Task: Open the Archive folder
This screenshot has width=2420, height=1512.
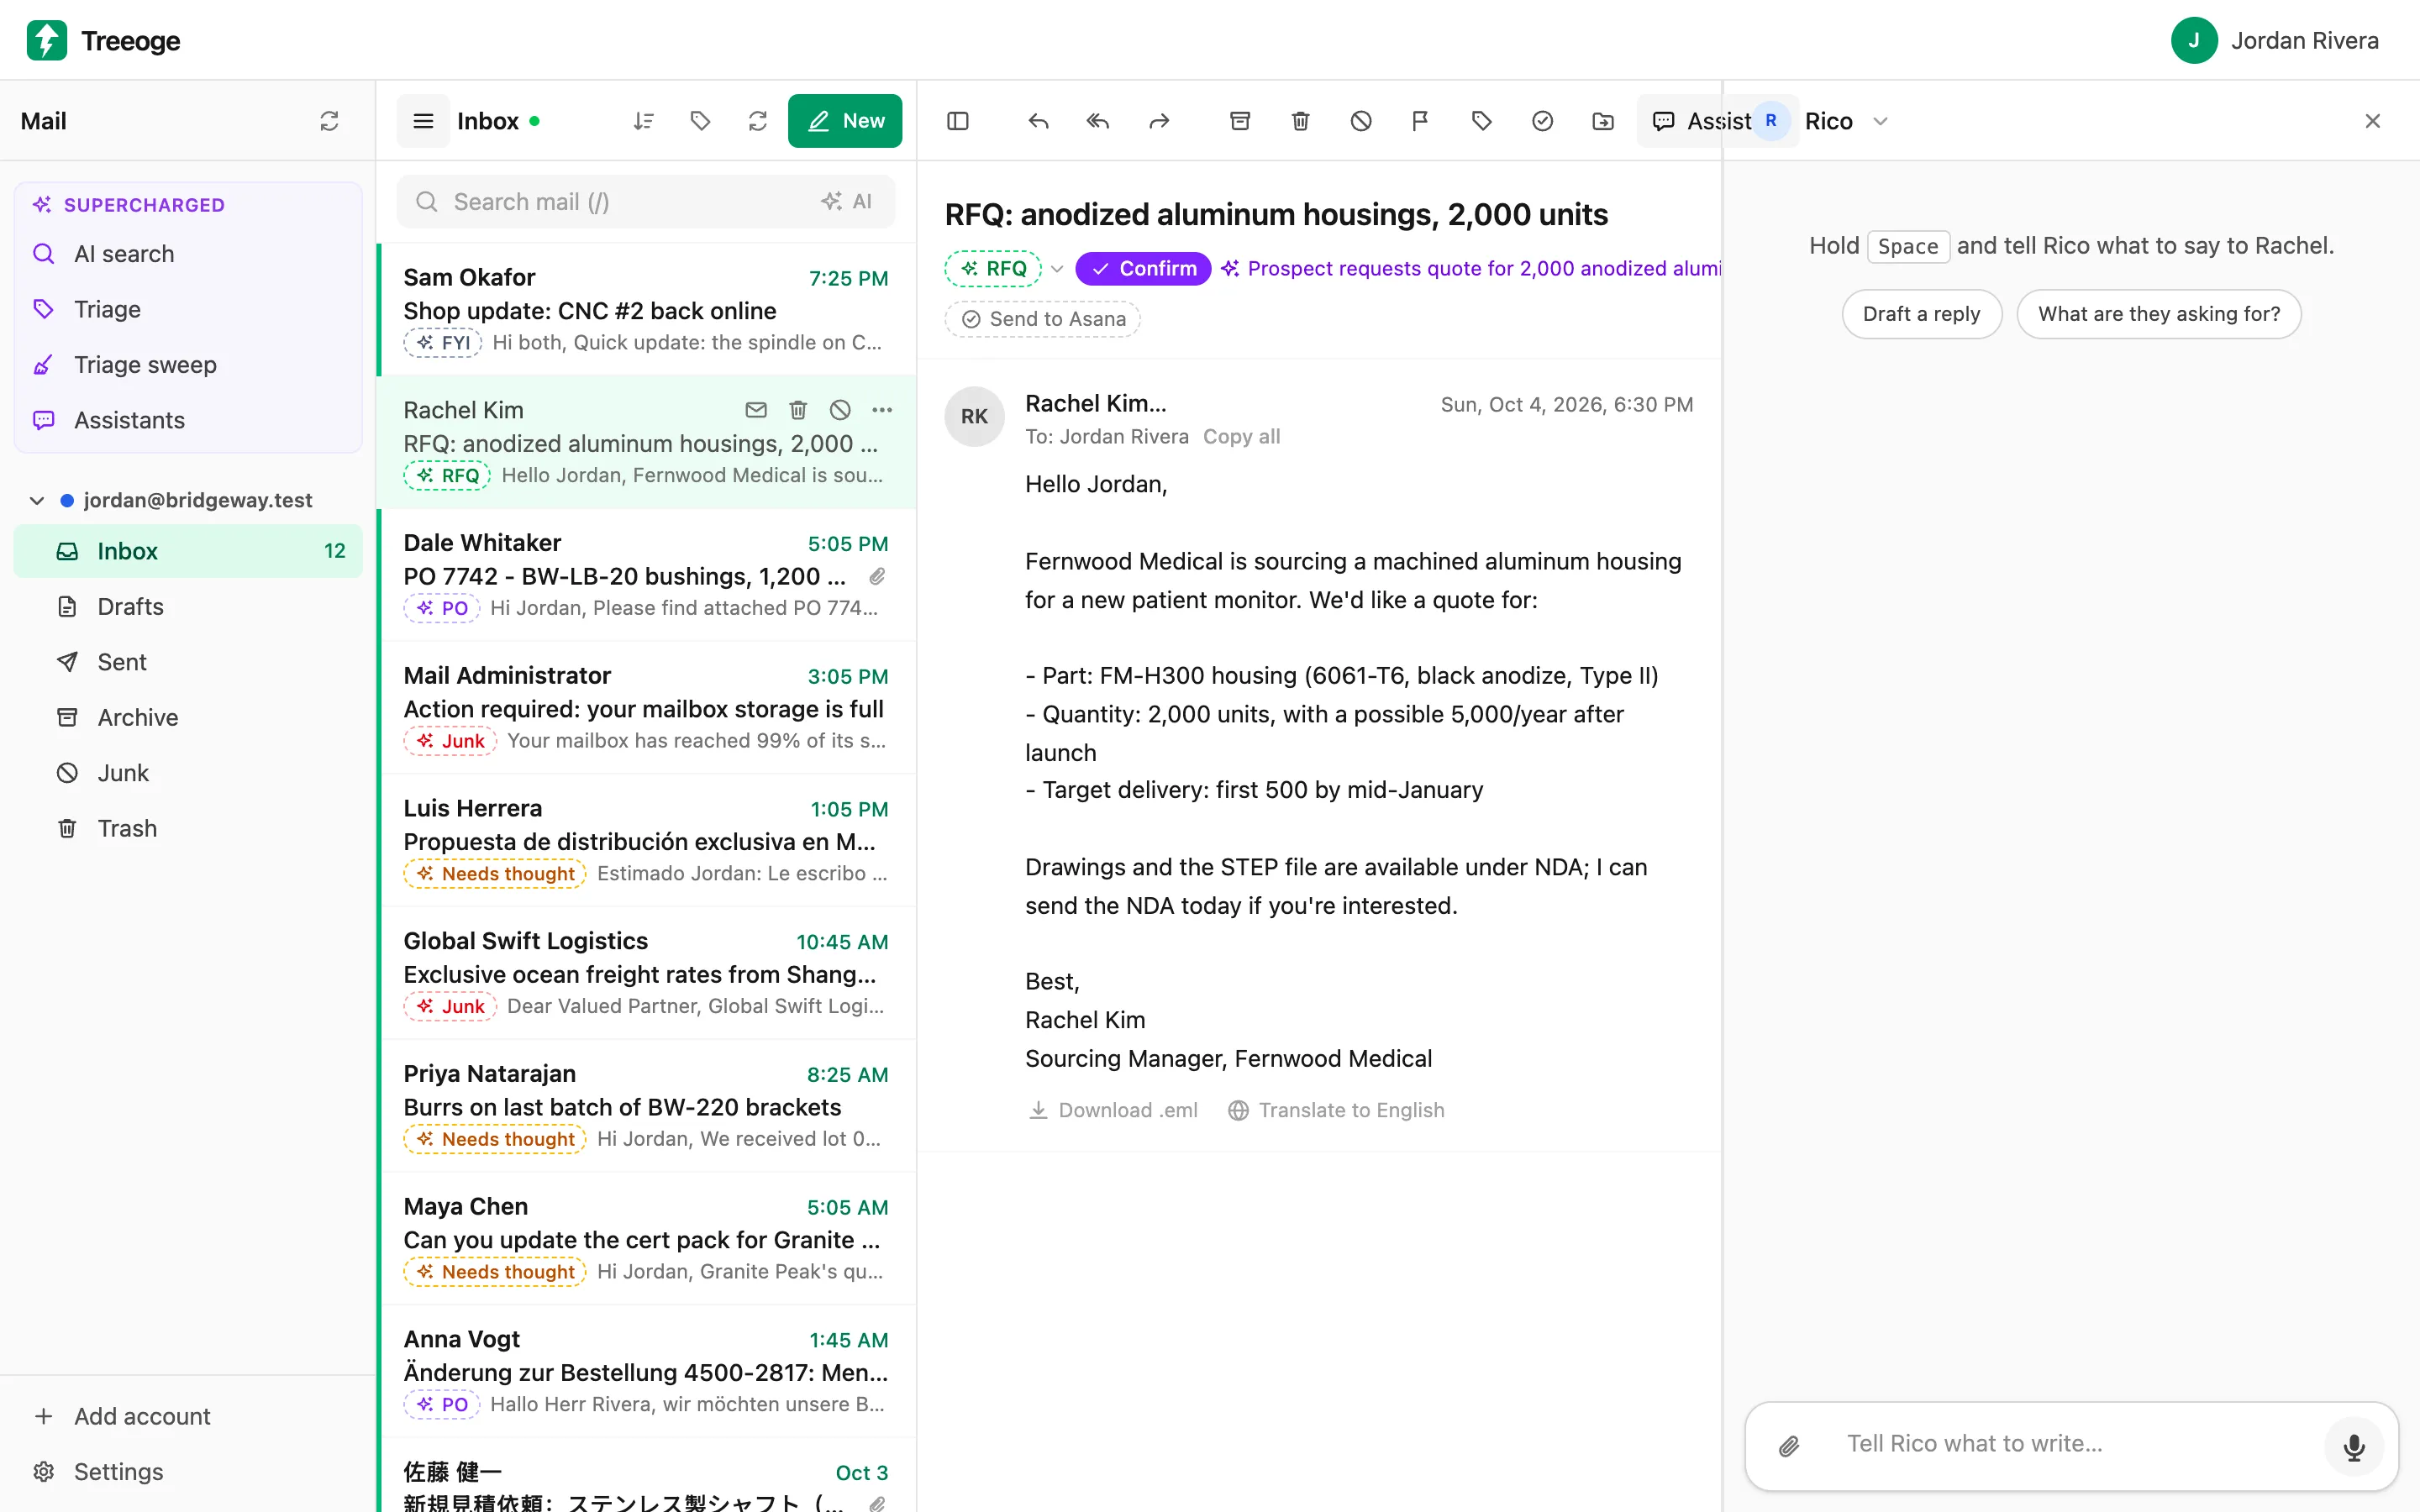Action: pos(188,718)
